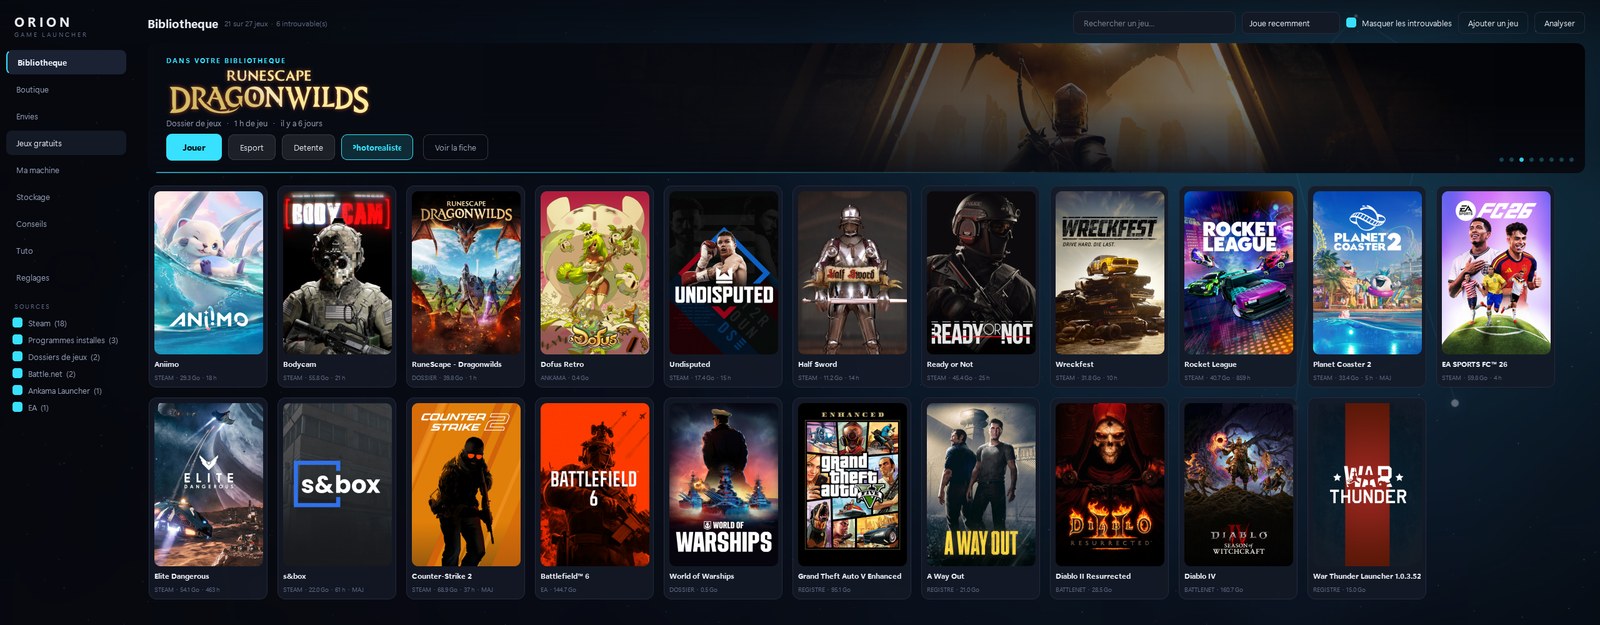Open Reglages settings in sidebar

[66, 278]
